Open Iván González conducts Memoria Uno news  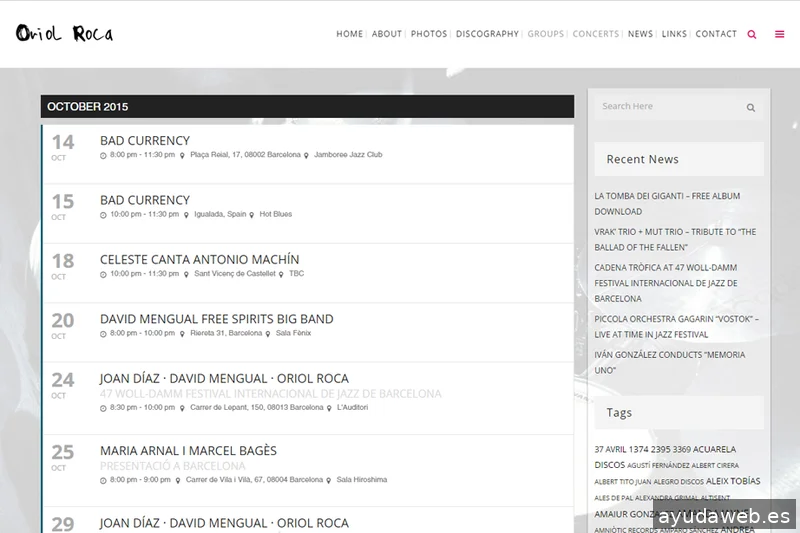click(x=669, y=362)
